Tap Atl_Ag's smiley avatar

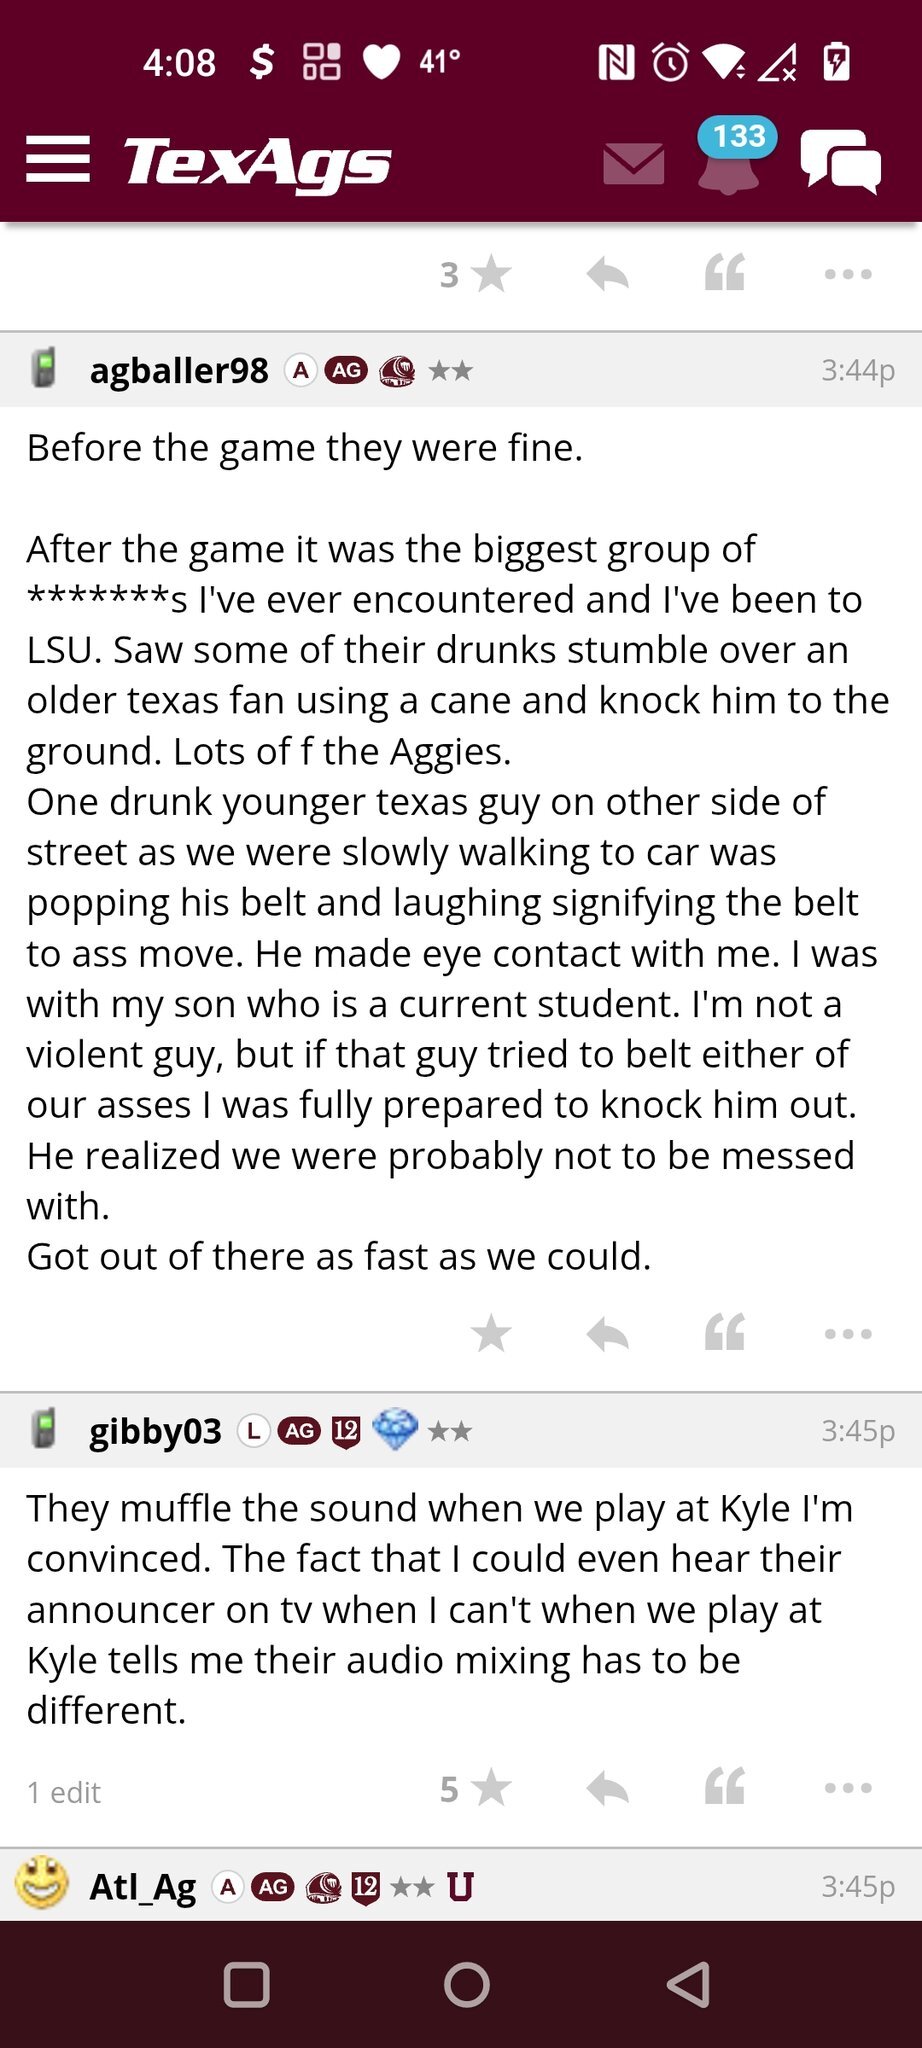tap(41, 1884)
